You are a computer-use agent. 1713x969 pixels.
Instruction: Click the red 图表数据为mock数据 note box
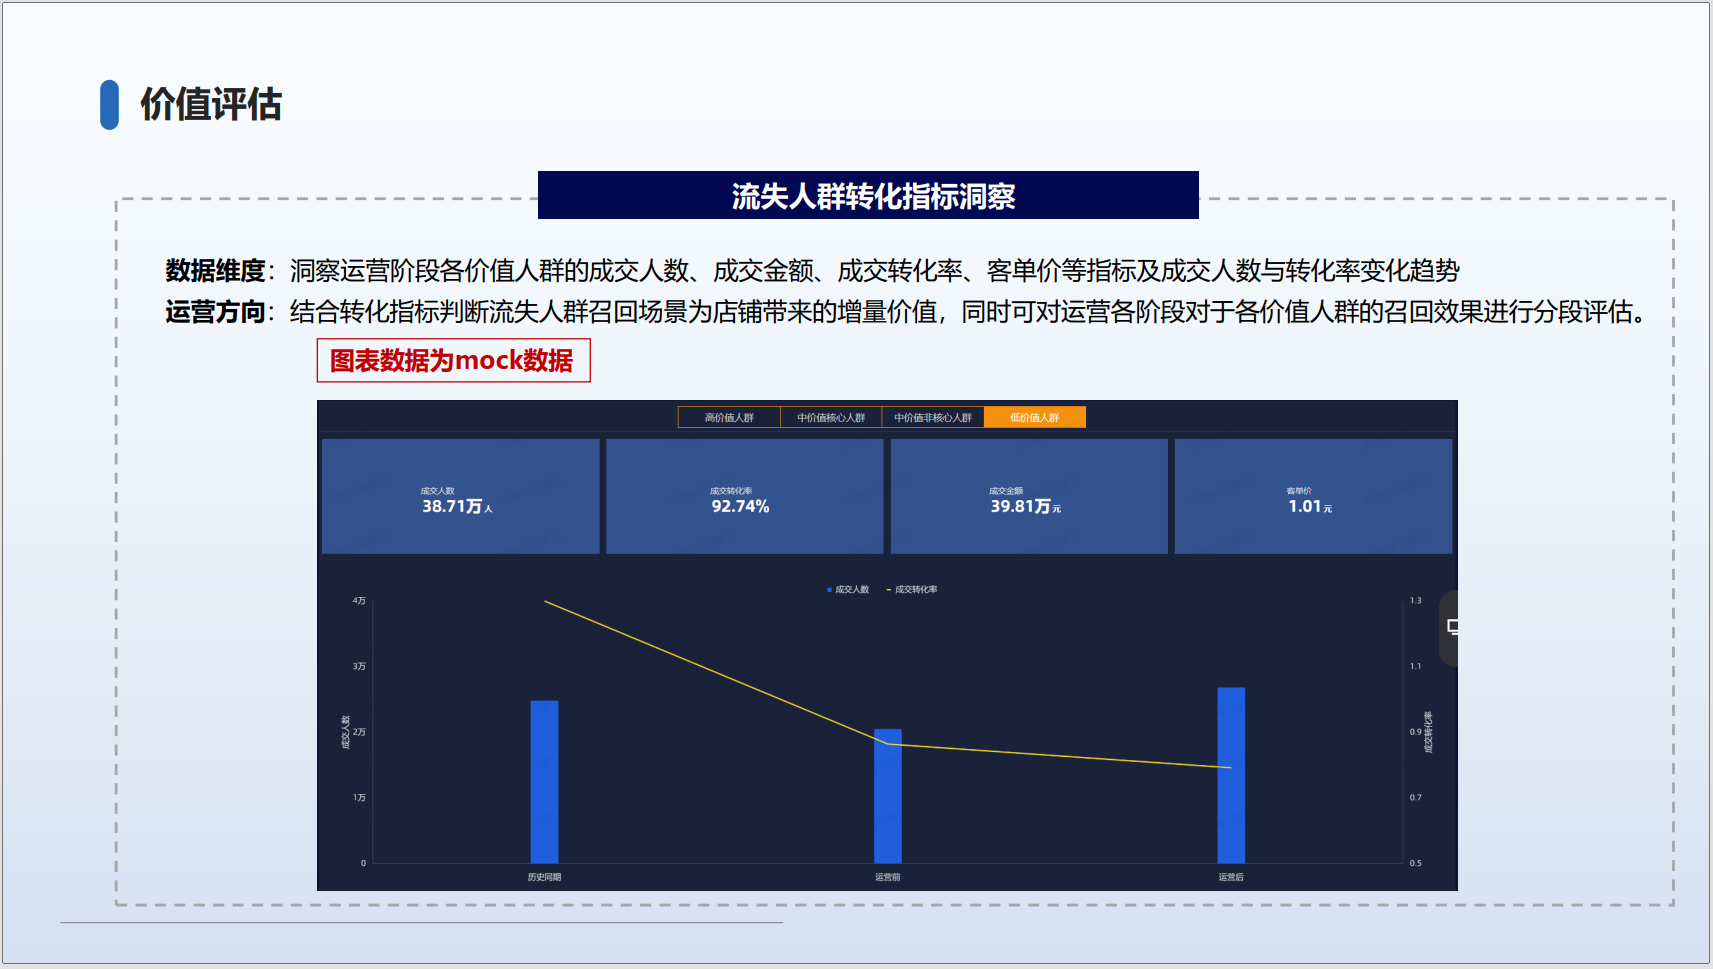(x=453, y=360)
